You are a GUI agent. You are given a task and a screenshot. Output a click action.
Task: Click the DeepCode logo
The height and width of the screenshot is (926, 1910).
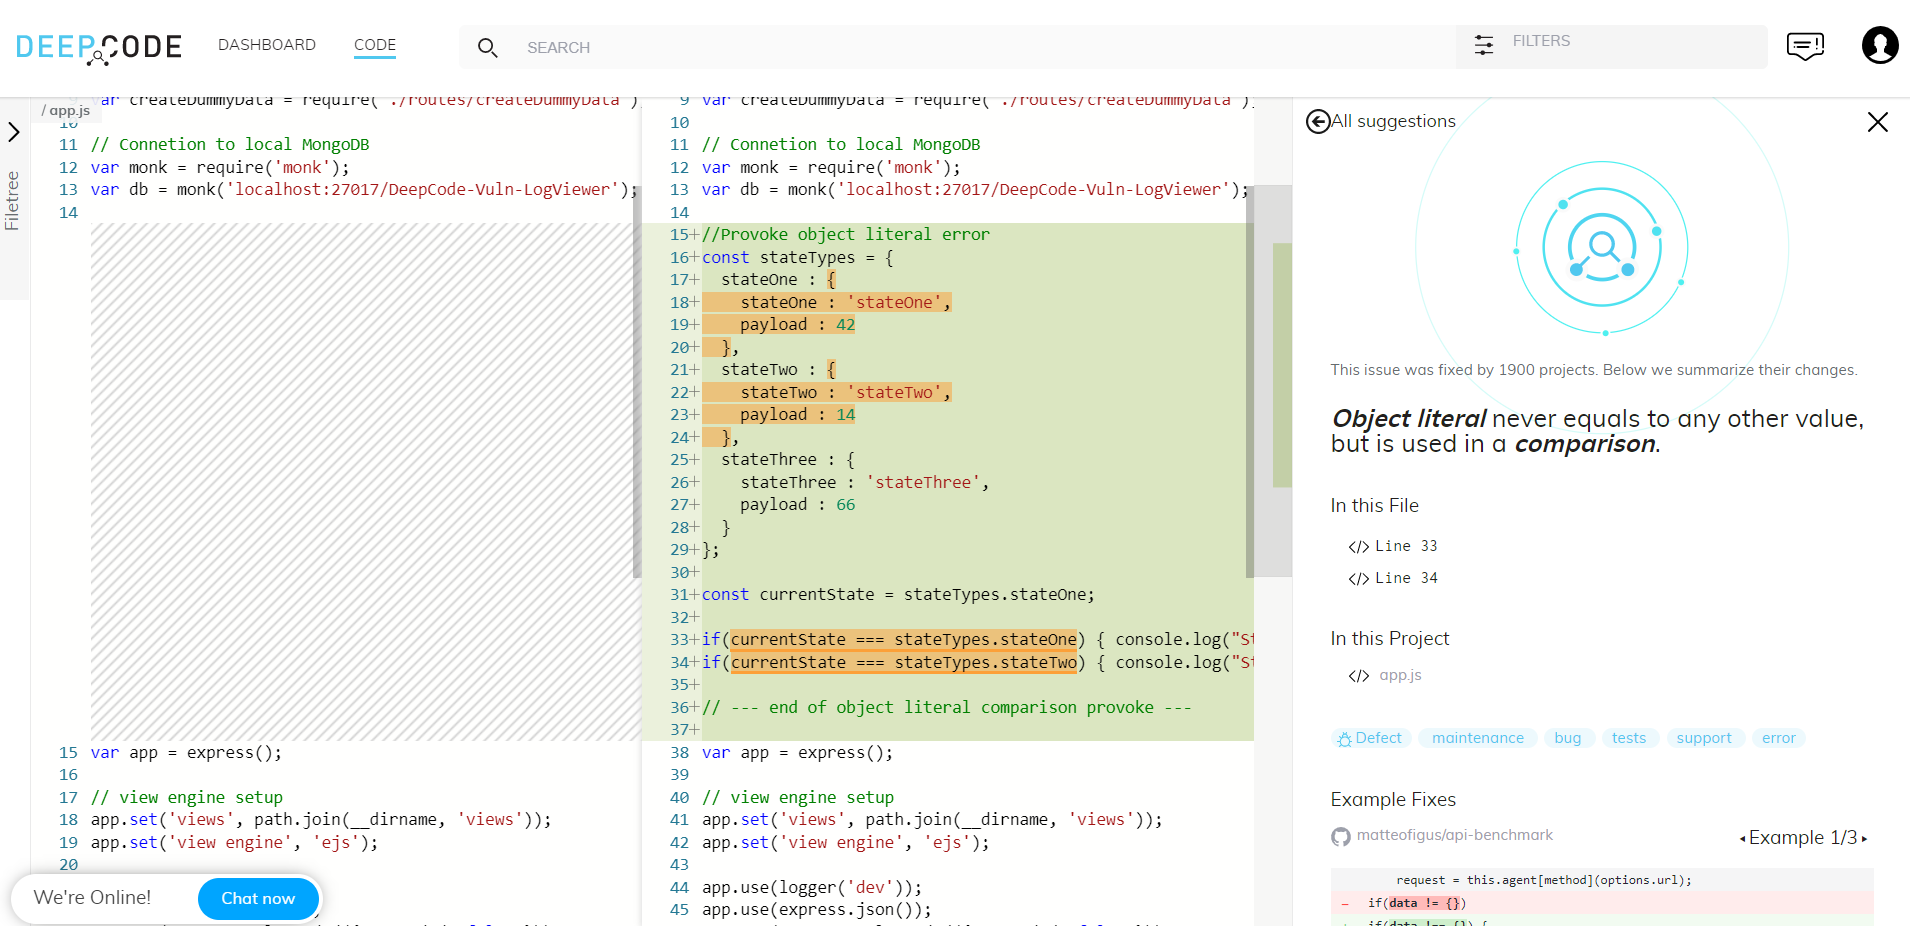pyautogui.click(x=98, y=46)
